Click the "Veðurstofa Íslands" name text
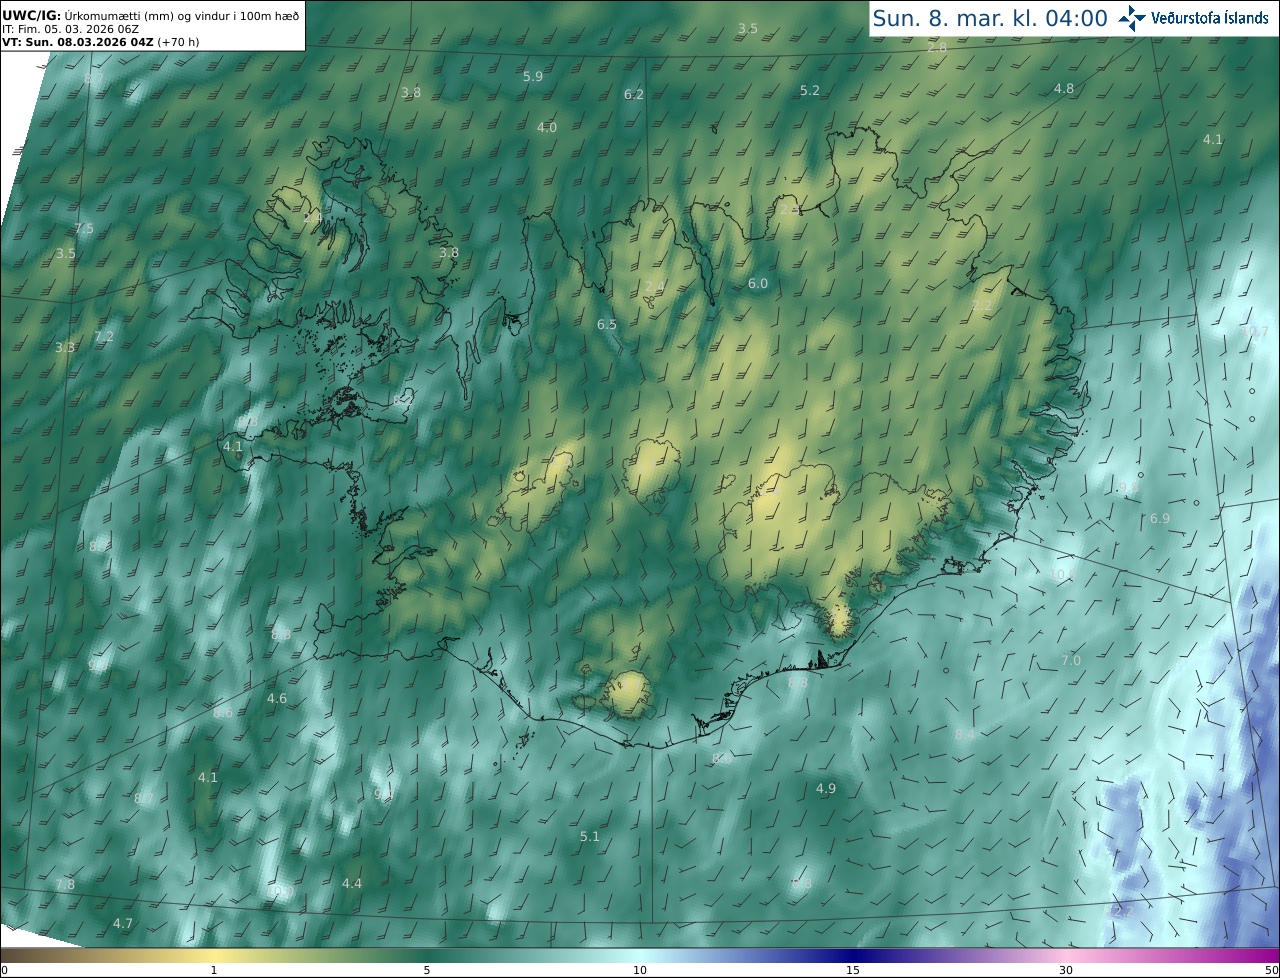 click(1210, 18)
